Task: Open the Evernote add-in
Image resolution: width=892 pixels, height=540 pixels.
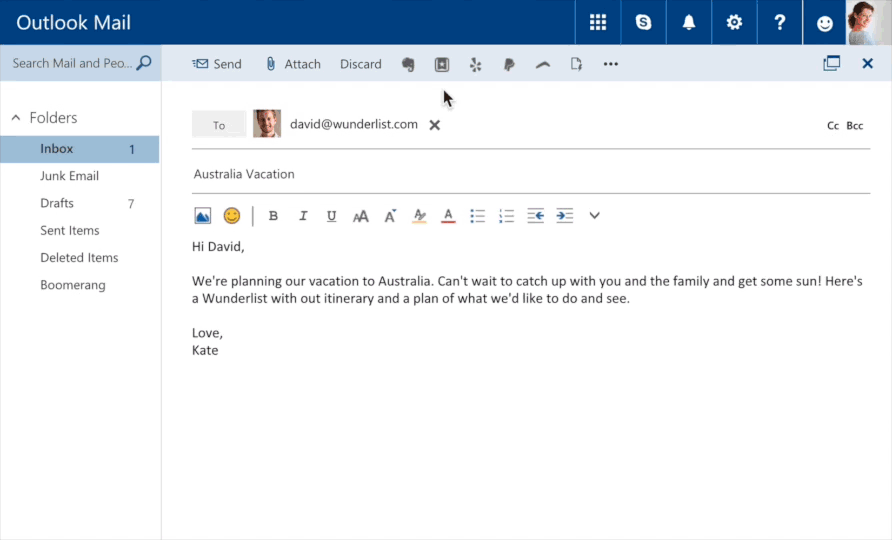Action: 408,64
